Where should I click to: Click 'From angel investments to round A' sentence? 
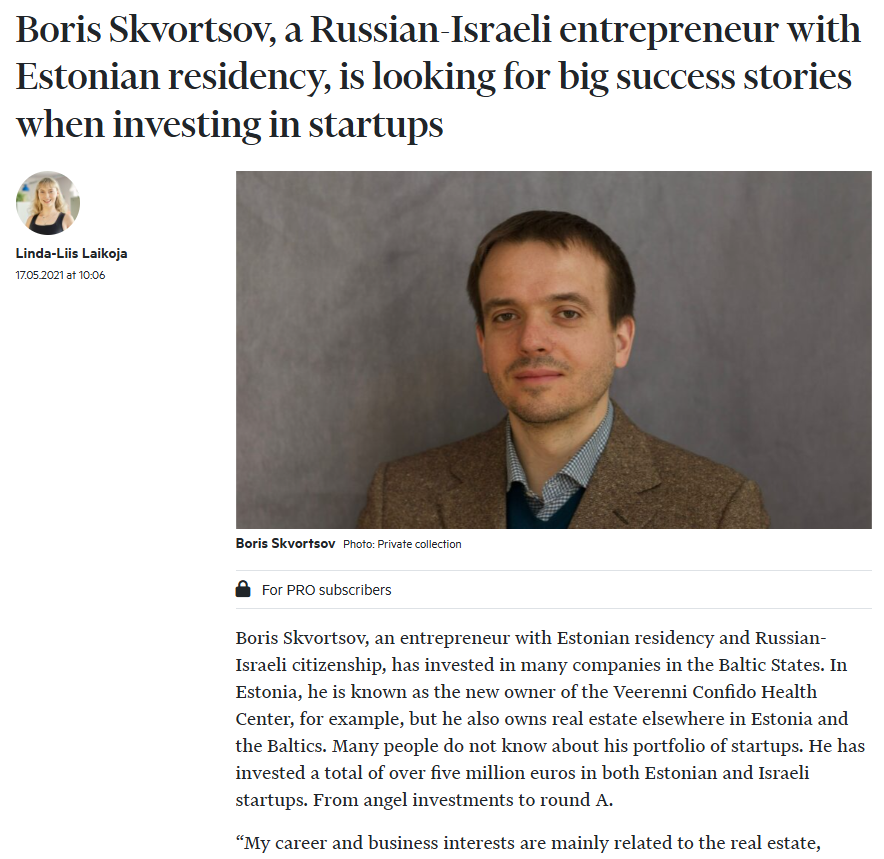(462, 800)
